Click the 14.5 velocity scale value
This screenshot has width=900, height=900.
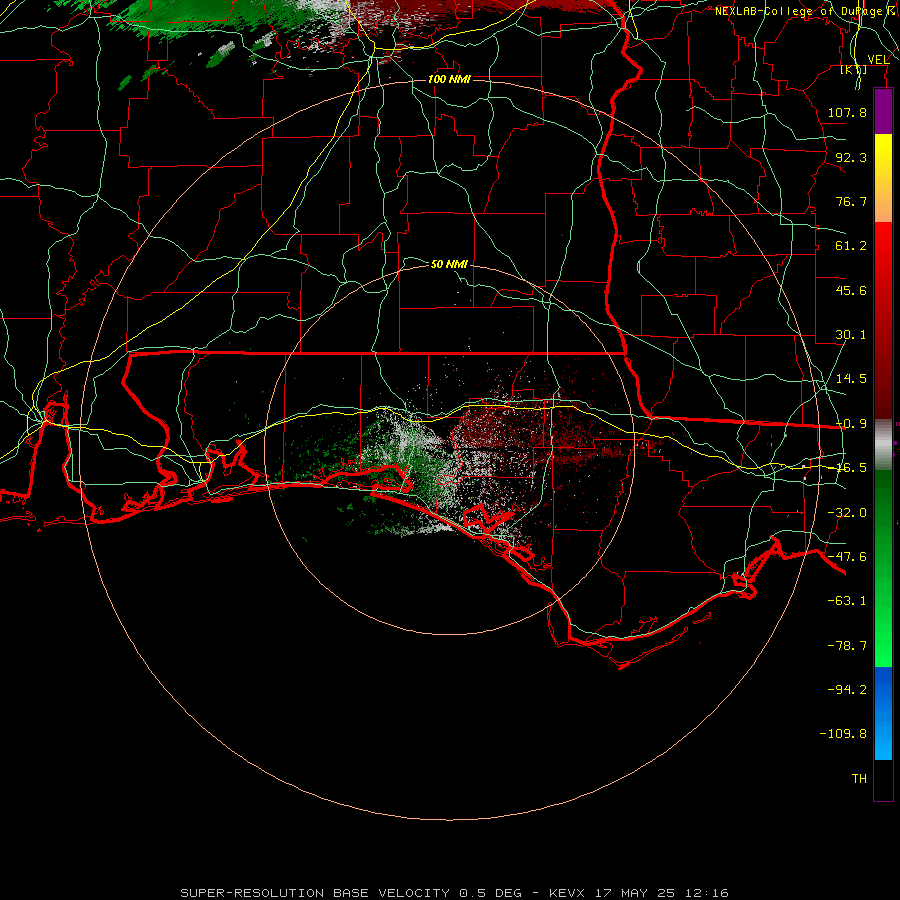(851, 379)
